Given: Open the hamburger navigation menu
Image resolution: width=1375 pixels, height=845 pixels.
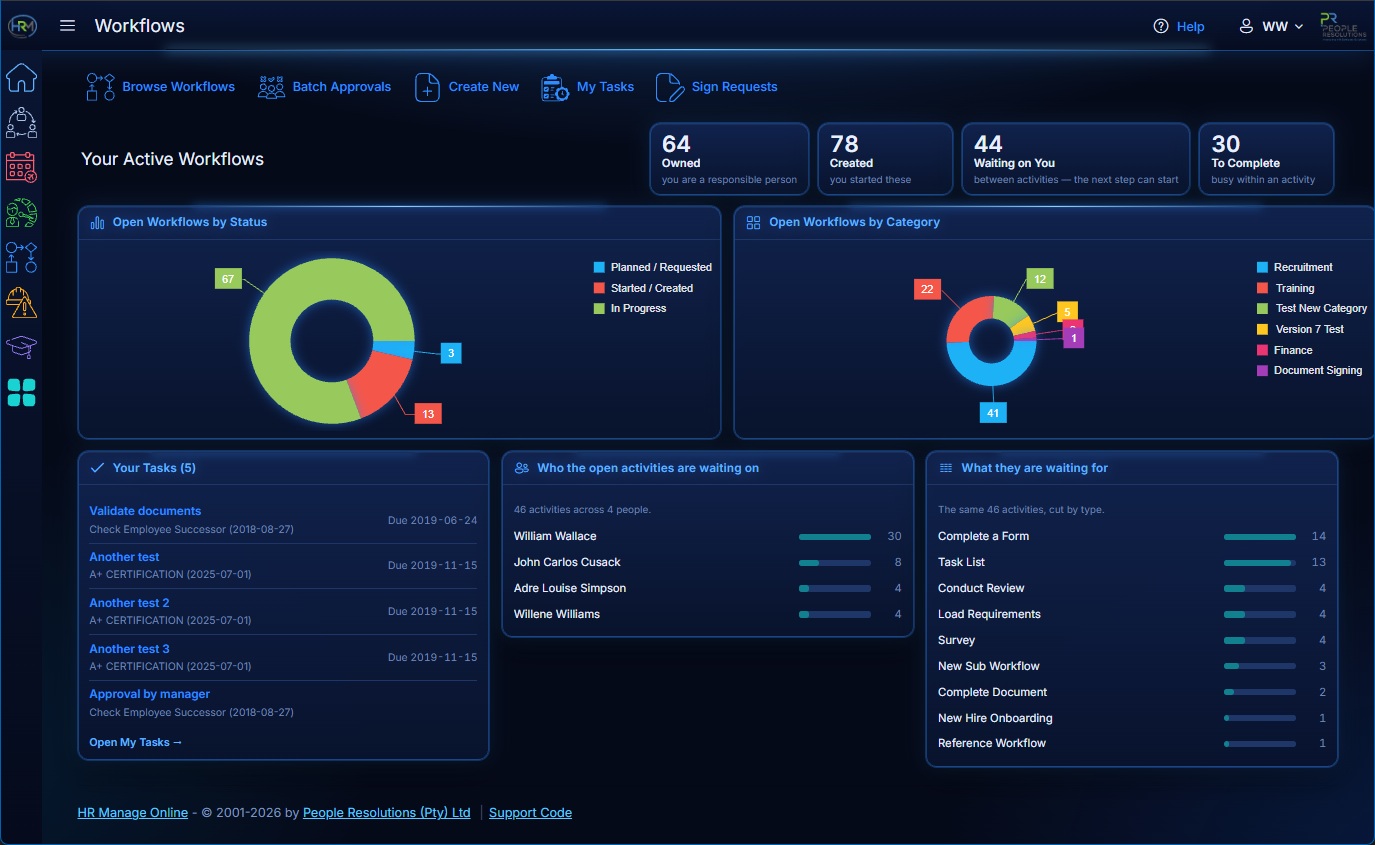Looking at the screenshot, I should (67, 26).
